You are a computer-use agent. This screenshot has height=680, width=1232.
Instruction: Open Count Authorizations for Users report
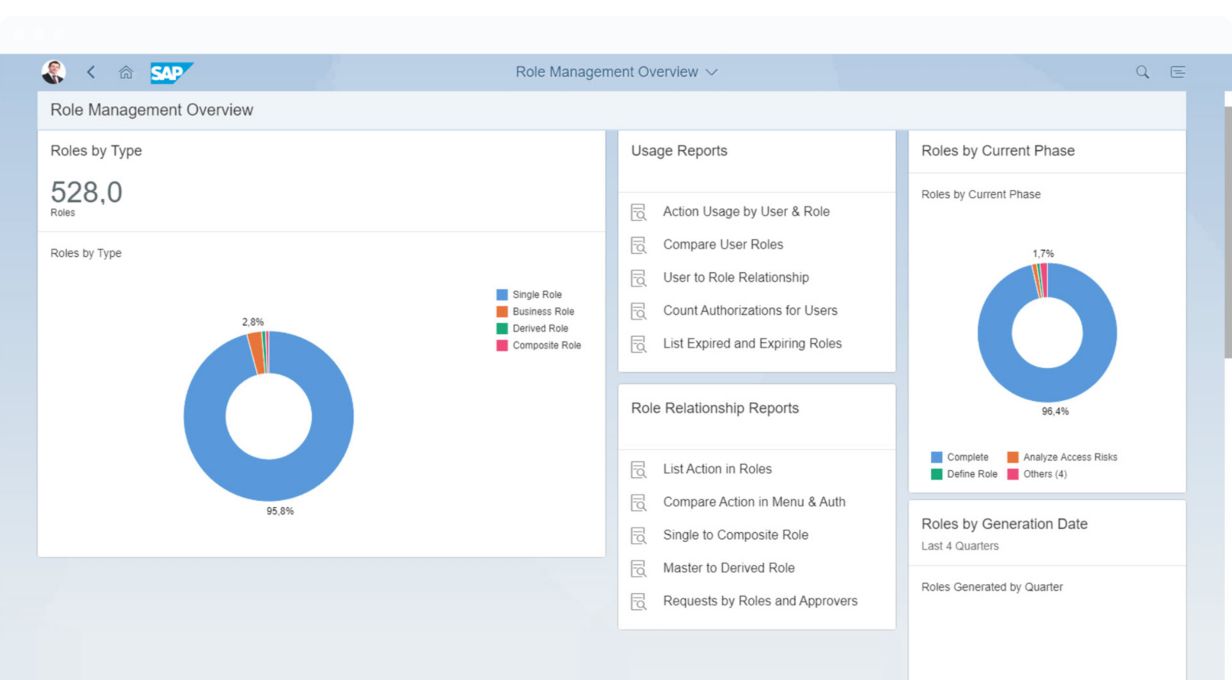point(750,311)
